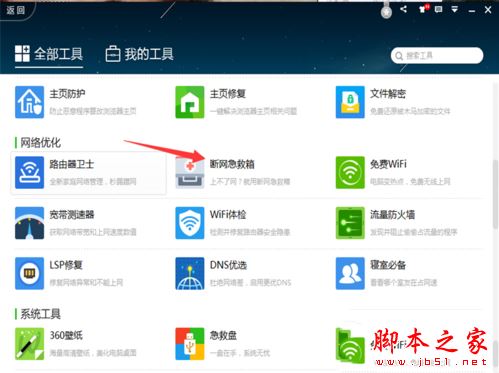Click the 寝室必备 title text
This screenshot has width=499, height=373.
click(388, 265)
